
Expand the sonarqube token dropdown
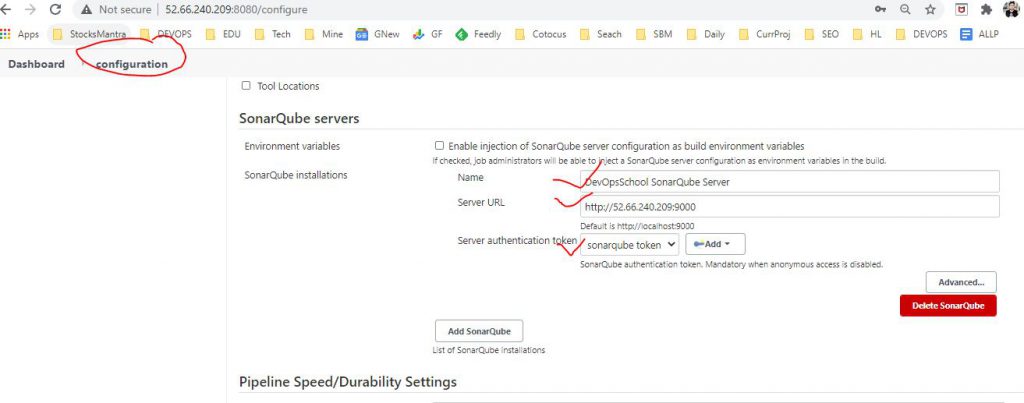point(630,243)
